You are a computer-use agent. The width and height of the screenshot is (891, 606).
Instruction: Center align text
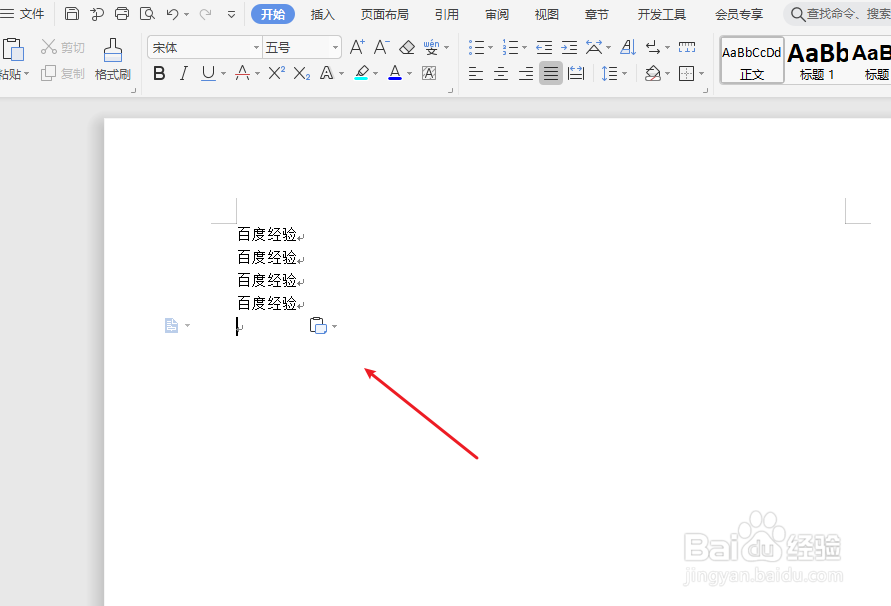[x=501, y=73]
